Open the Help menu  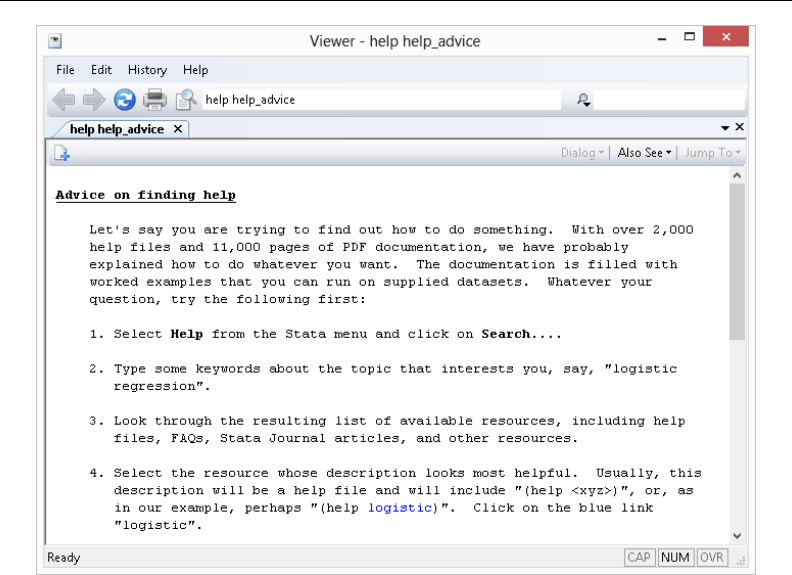point(195,70)
